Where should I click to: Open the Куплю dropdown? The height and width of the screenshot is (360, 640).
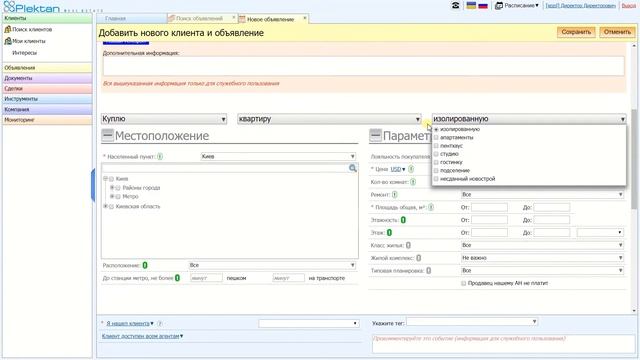pos(164,119)
